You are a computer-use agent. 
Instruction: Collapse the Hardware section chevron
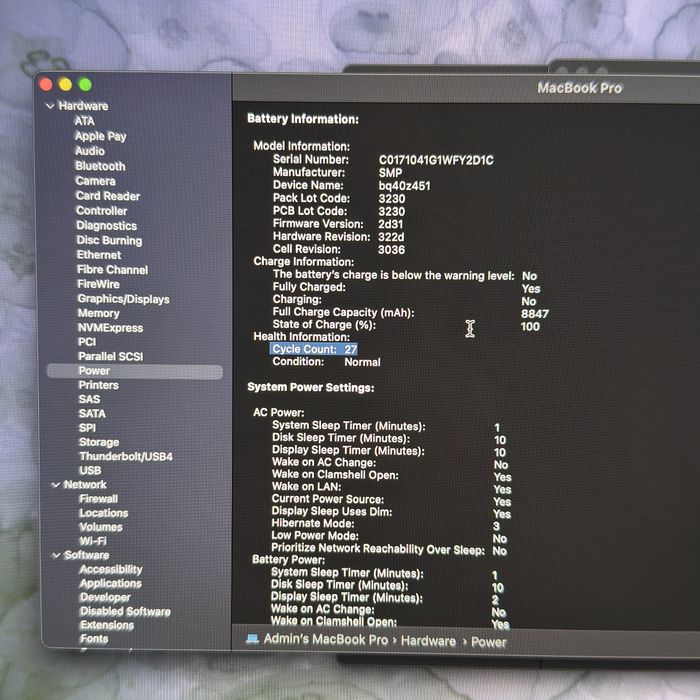[x=50, y=106]
